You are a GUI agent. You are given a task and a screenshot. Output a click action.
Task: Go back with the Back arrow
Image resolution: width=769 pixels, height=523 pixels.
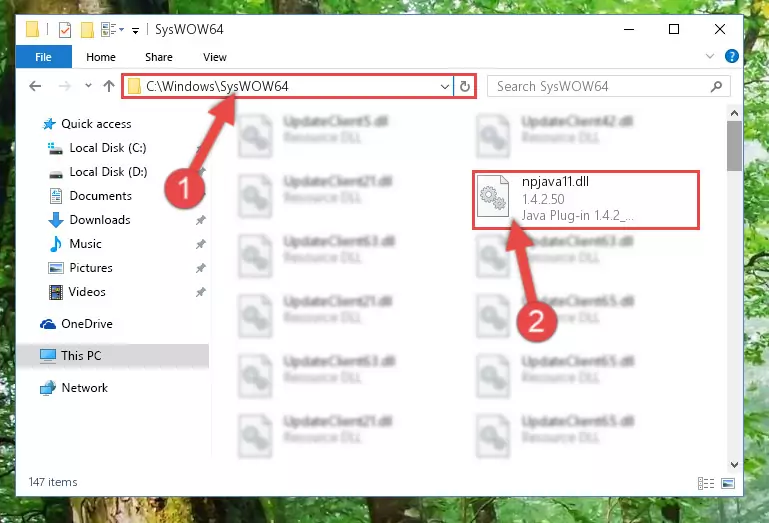pyautogui.click(x=35, y=86)
